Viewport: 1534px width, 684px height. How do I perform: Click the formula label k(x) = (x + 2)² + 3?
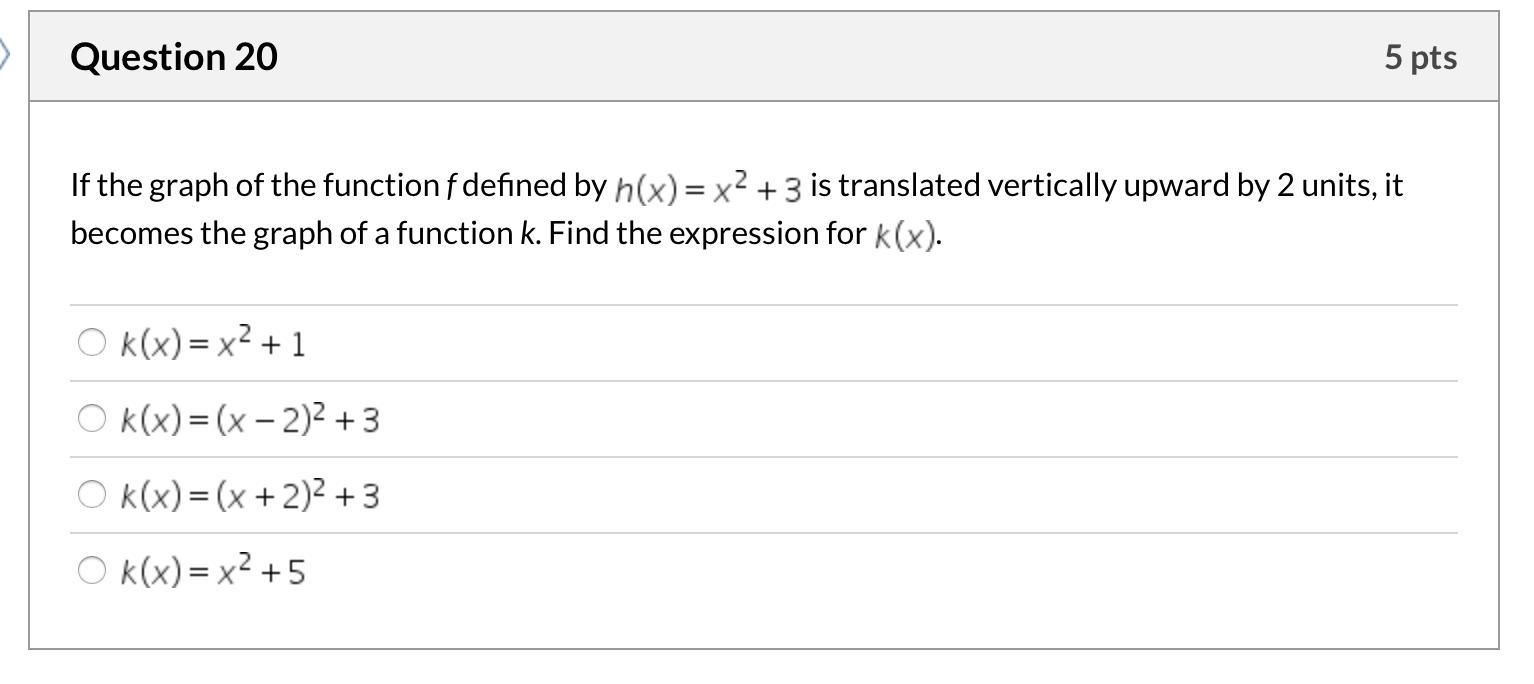249,496
